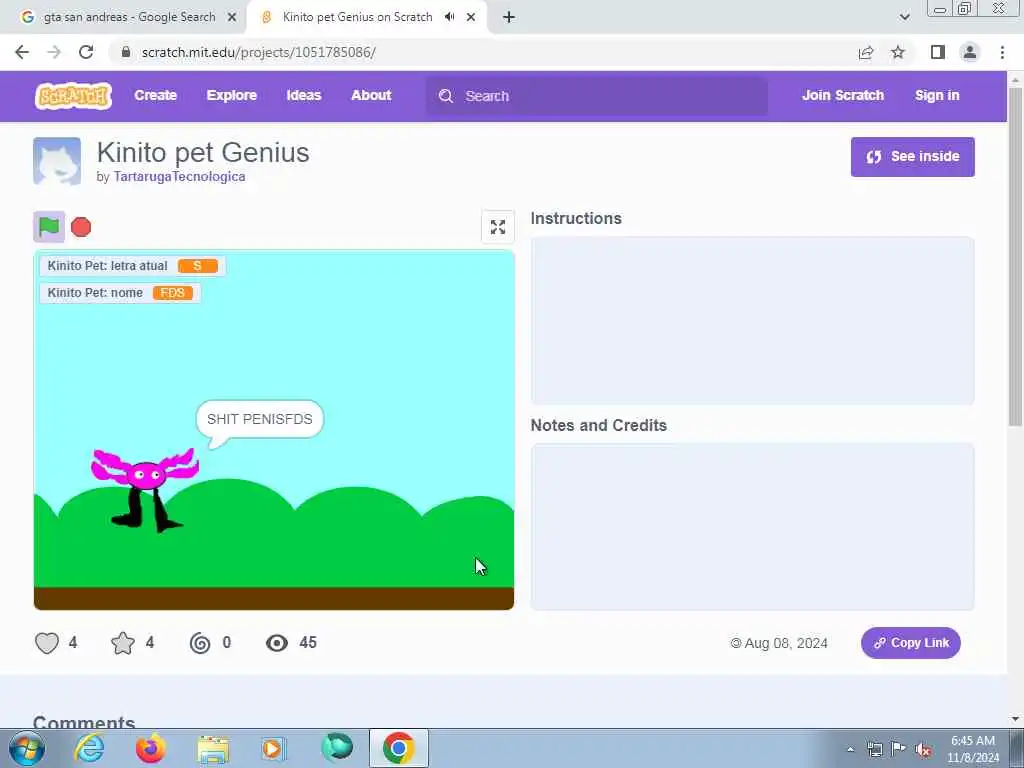
Task: Click the page vertical scrollbar thumb
Action: pos(1015,257)
